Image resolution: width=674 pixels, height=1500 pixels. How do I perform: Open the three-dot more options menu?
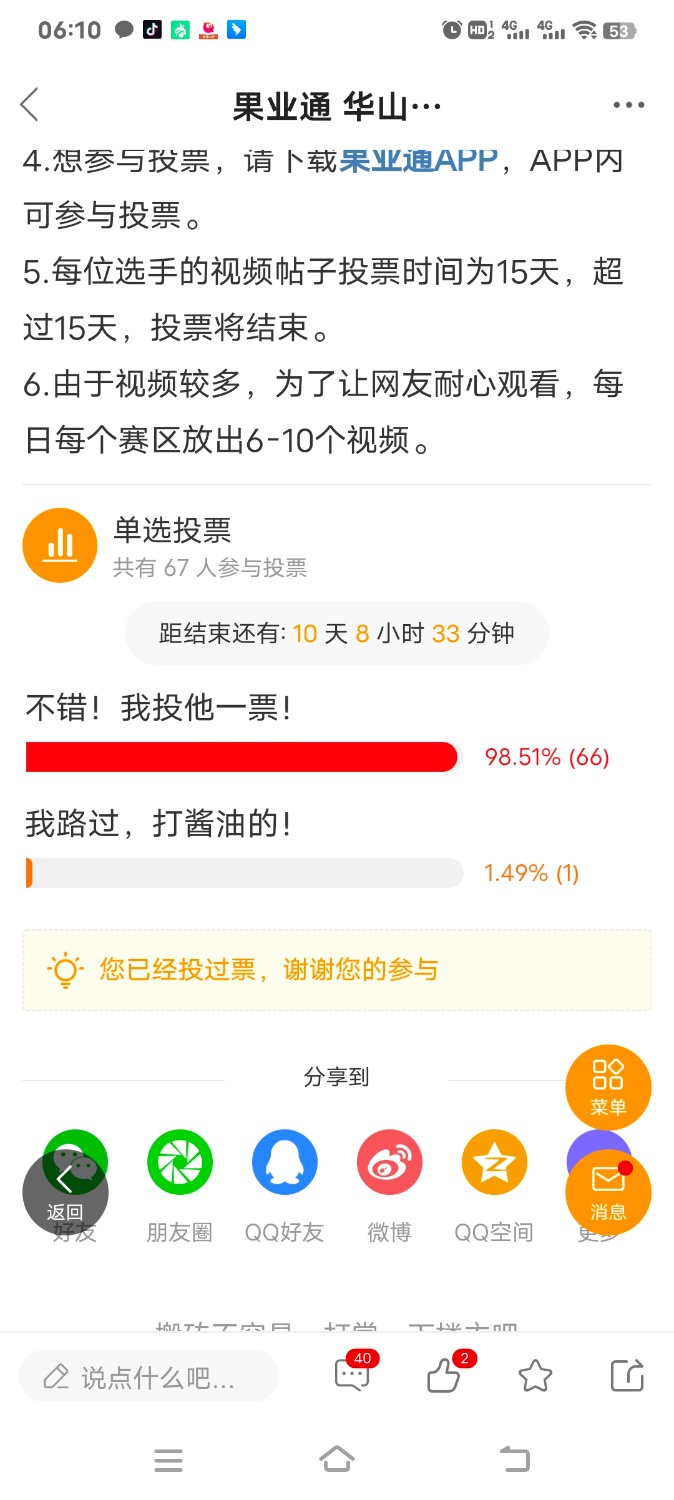(628, 105)
